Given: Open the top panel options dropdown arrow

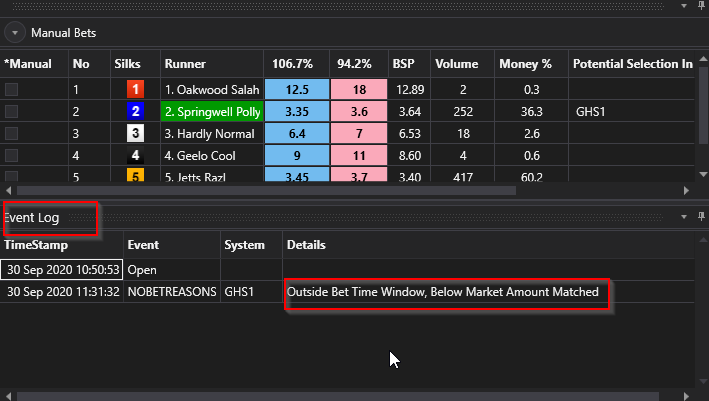Looking at the screenshot, I should point(684,6).
